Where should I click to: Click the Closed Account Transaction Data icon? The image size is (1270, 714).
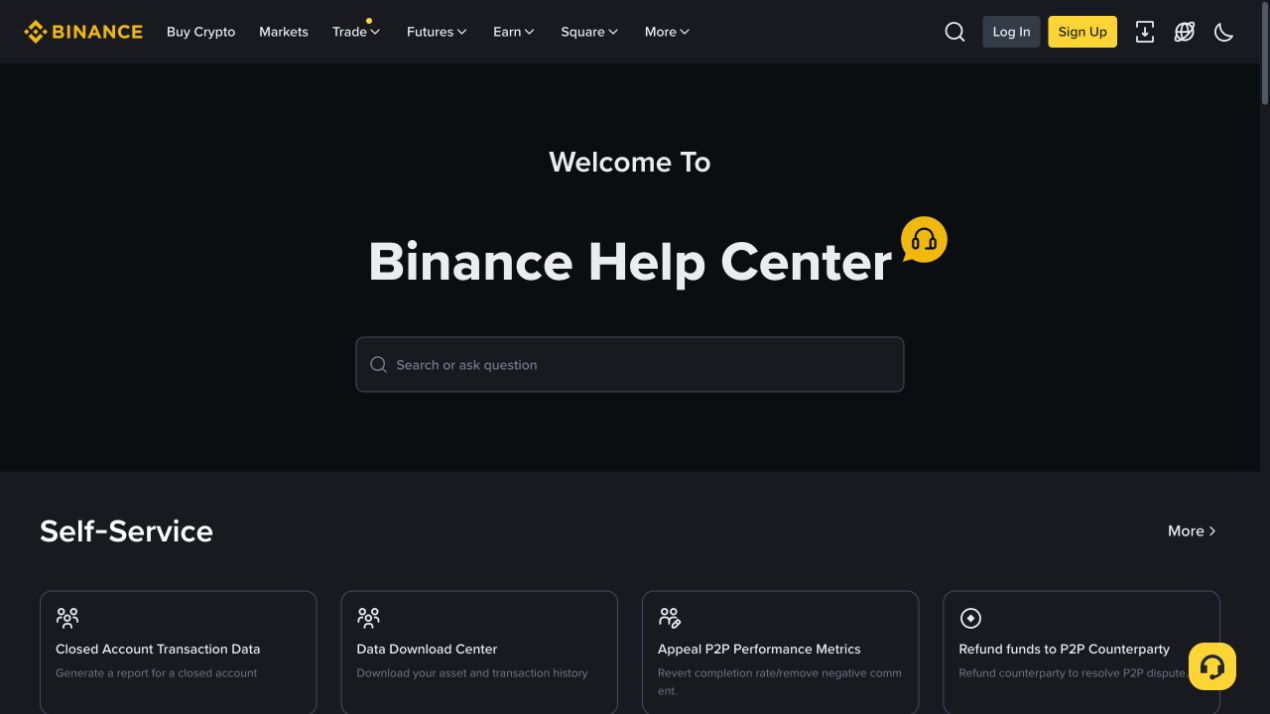67,618
